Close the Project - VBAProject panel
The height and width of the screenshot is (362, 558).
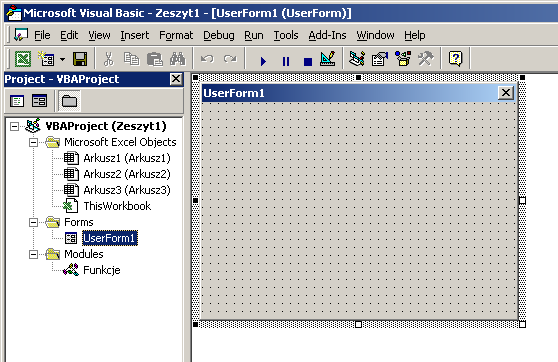(176, 79)
